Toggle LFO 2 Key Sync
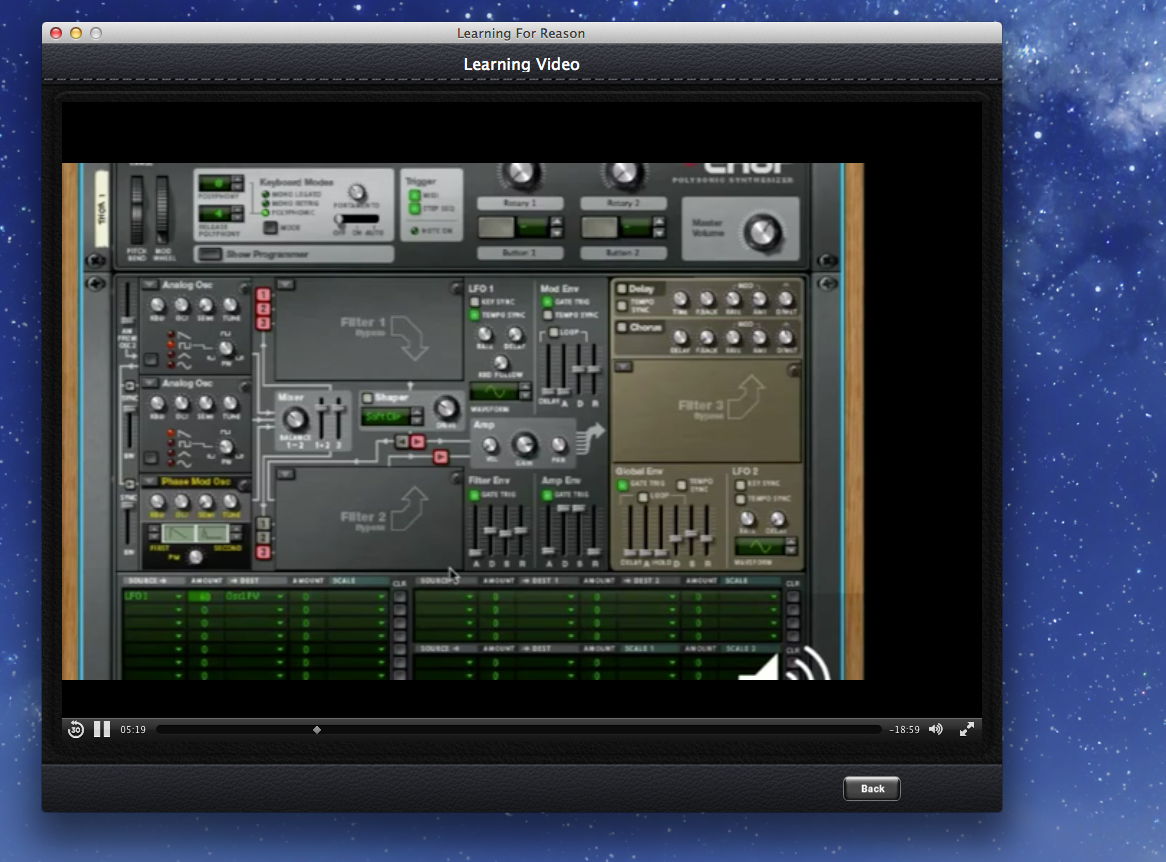 click(x=740, y=485)
